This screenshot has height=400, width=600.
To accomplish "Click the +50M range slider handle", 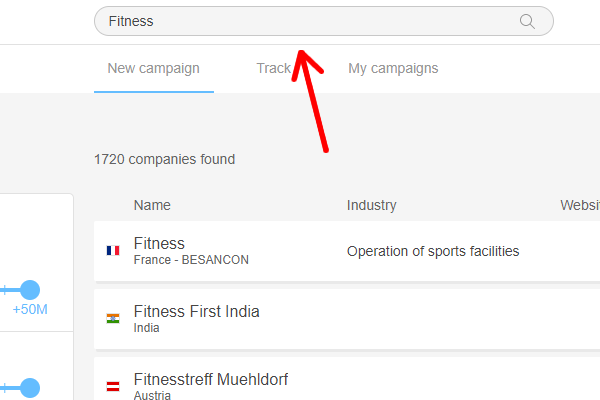I will [30, 290].
